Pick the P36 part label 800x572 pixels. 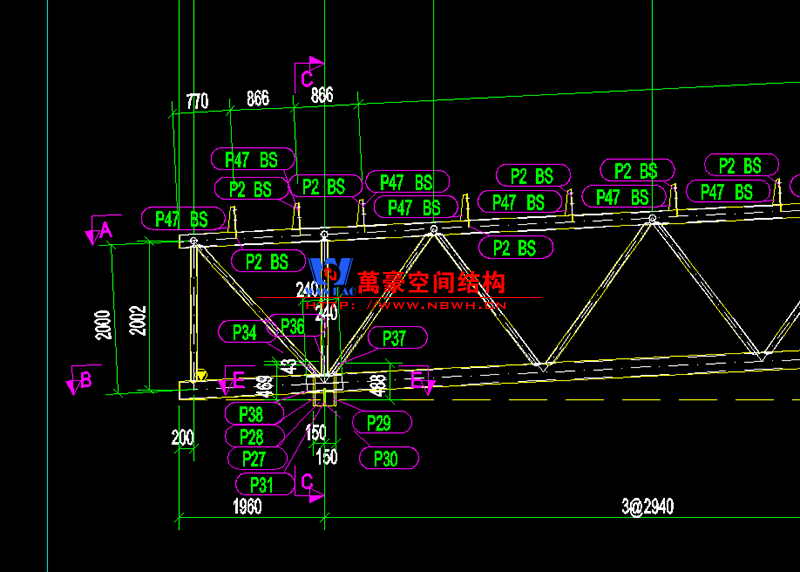(x=292, y=326)
